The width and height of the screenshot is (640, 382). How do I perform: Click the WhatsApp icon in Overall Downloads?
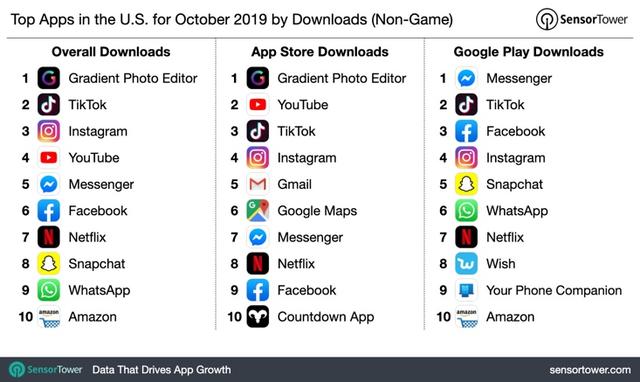point(49,290)
